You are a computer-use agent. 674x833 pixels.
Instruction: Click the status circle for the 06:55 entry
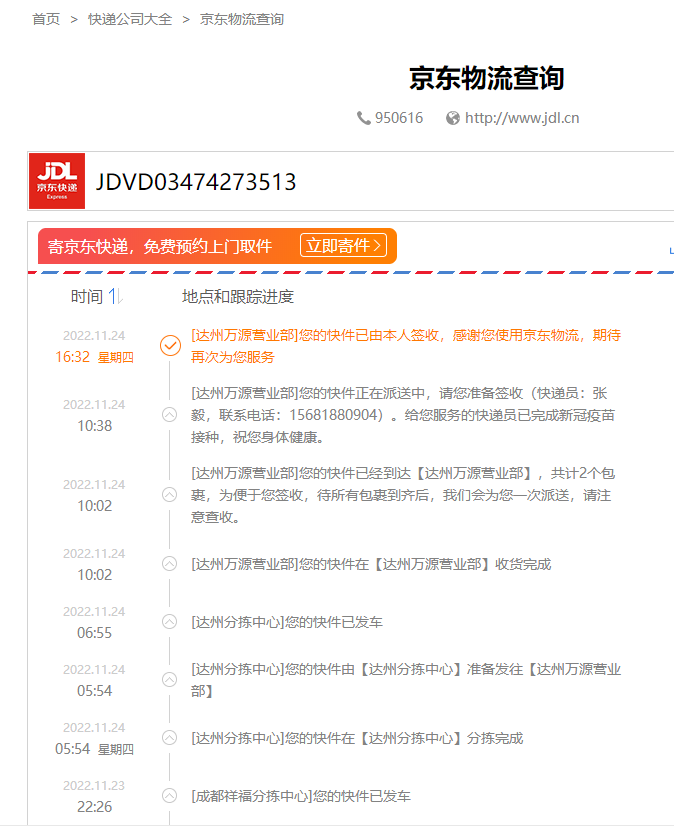pos(169,622)
